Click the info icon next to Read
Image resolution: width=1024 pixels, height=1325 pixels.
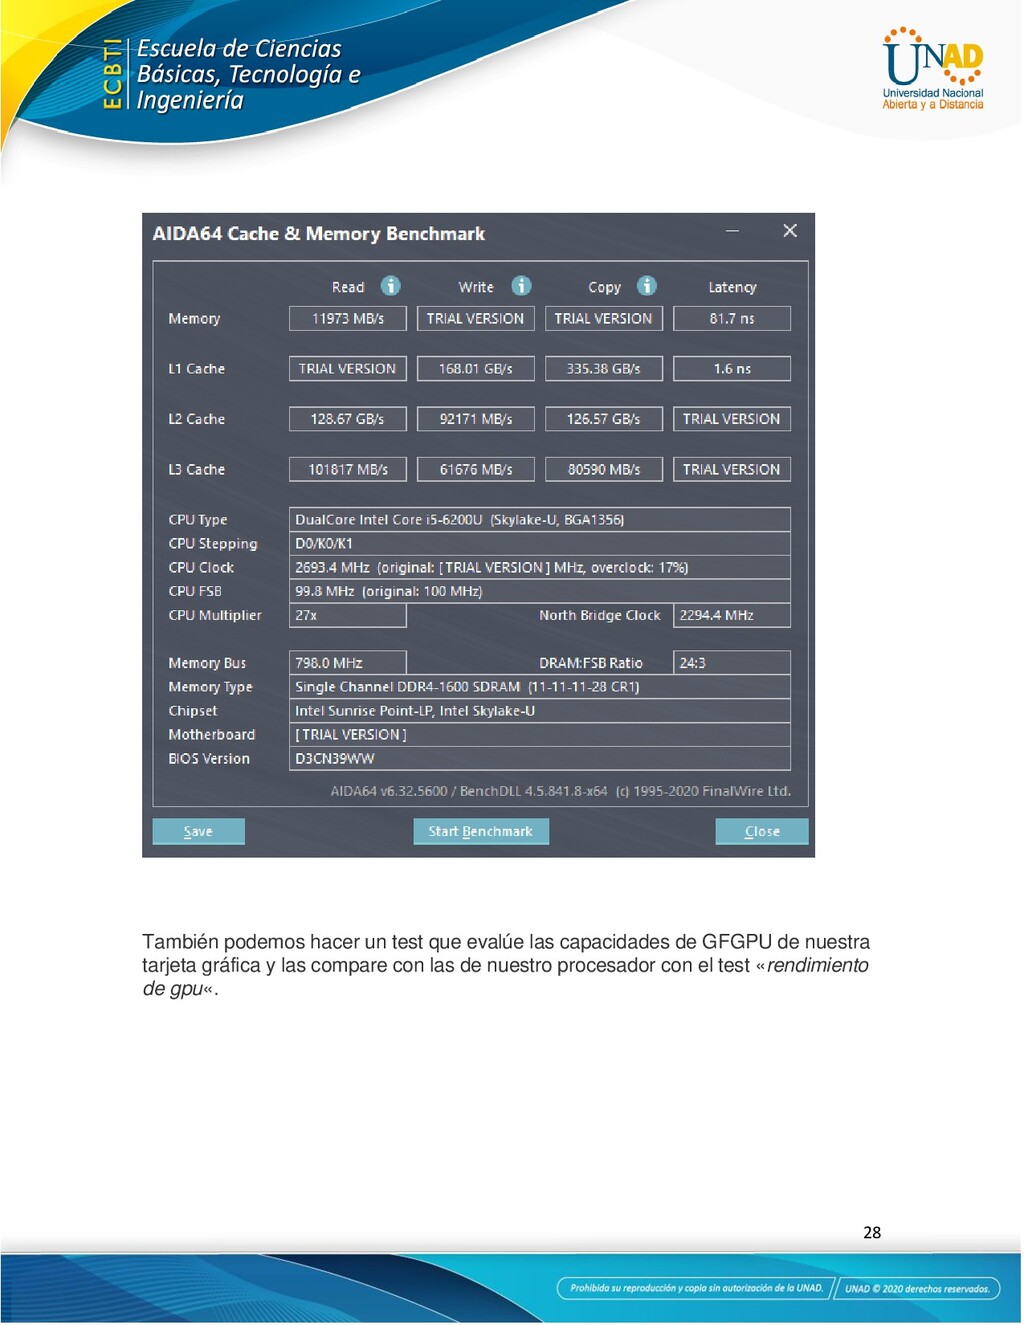point(390,286)
